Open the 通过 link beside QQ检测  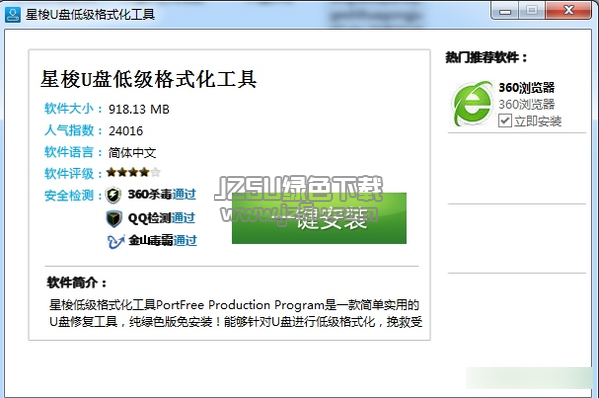[183, 218]
